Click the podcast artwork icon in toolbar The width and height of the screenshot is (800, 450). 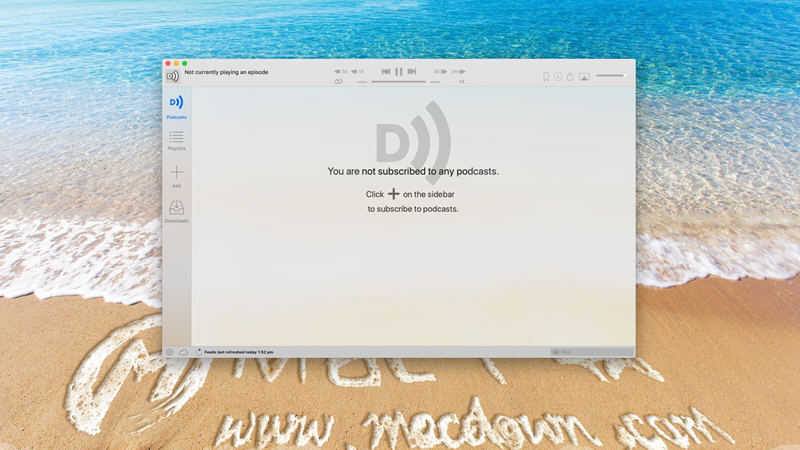[172, 77]
